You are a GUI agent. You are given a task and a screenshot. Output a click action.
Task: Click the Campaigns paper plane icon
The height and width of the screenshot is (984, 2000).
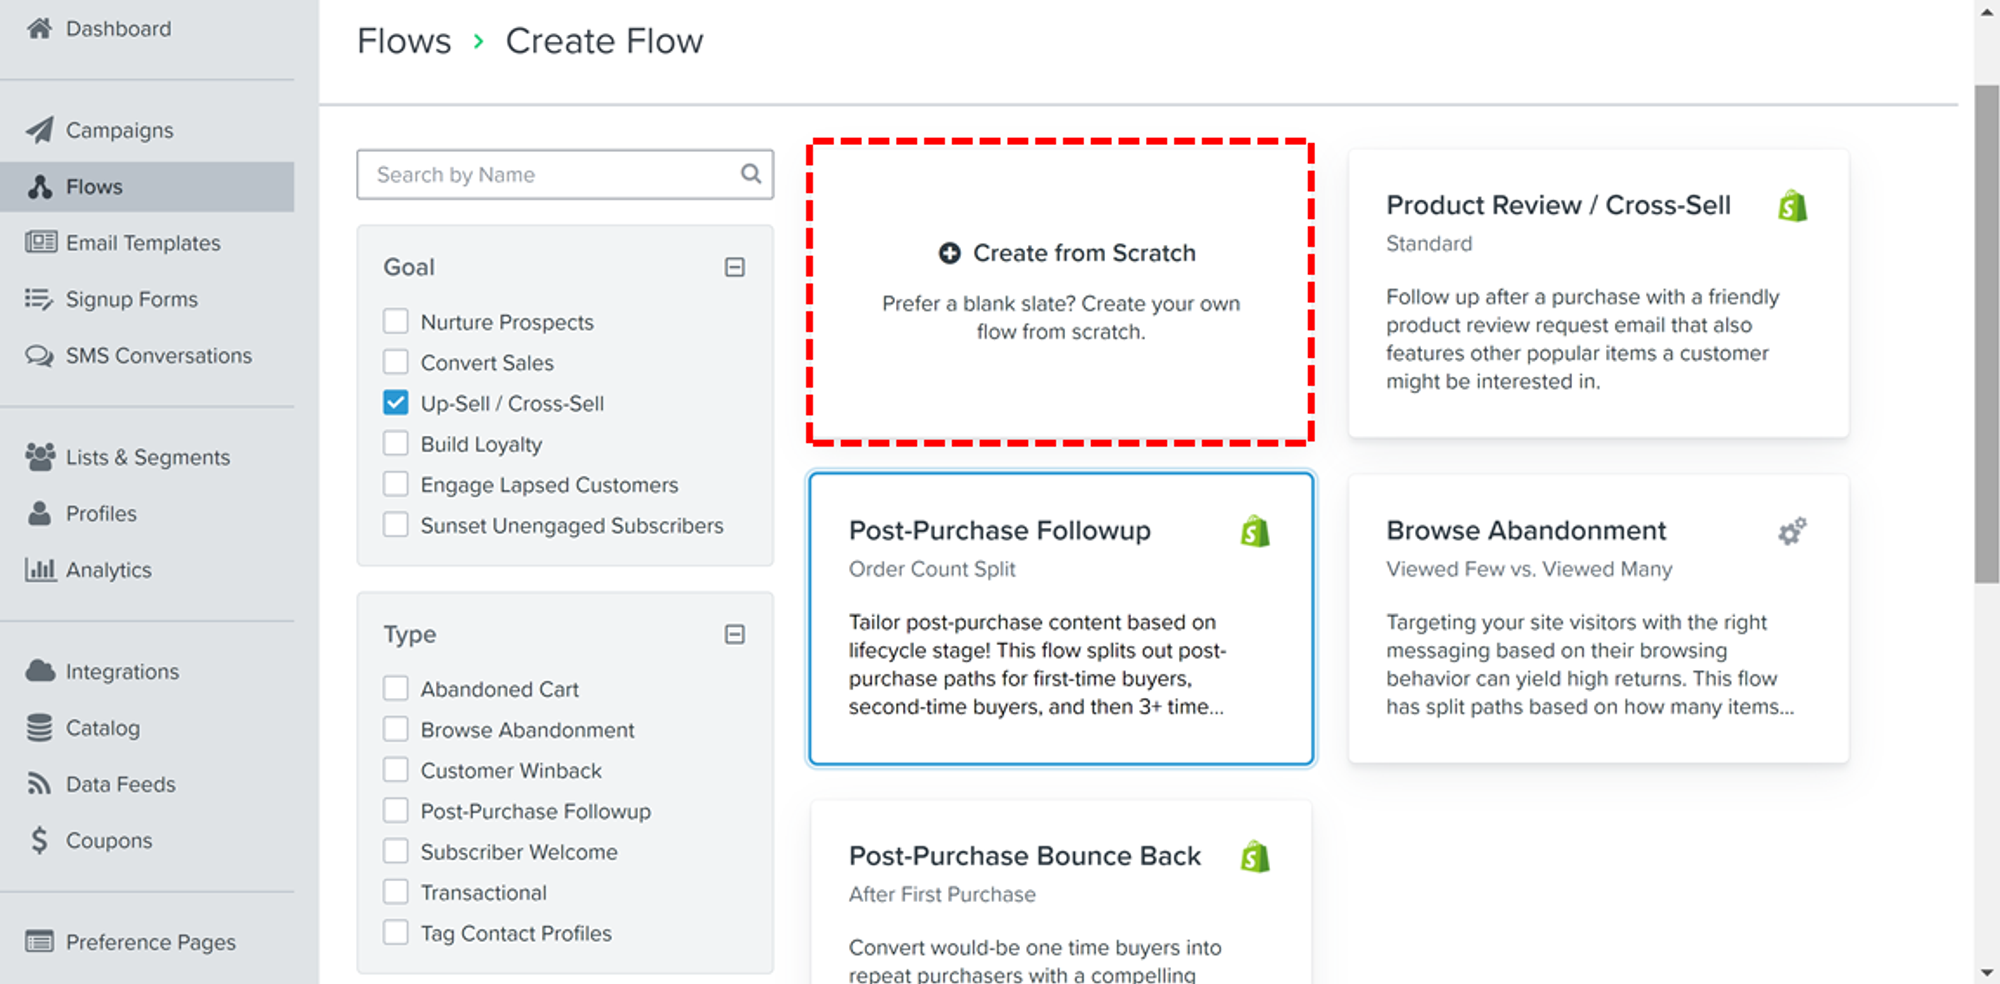coord(40,130)
